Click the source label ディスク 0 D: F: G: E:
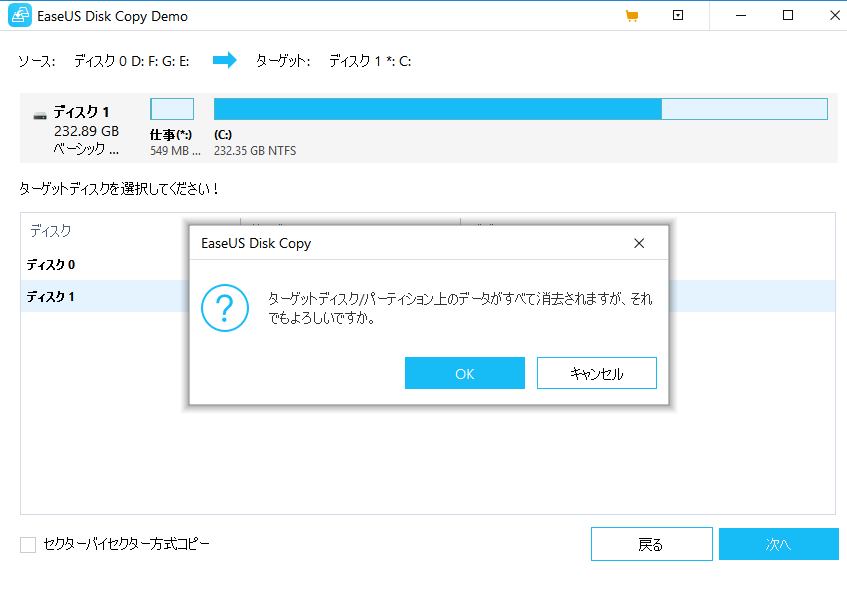Image resolution: width=847 pixels, height=600 pixels. [125, 60]
